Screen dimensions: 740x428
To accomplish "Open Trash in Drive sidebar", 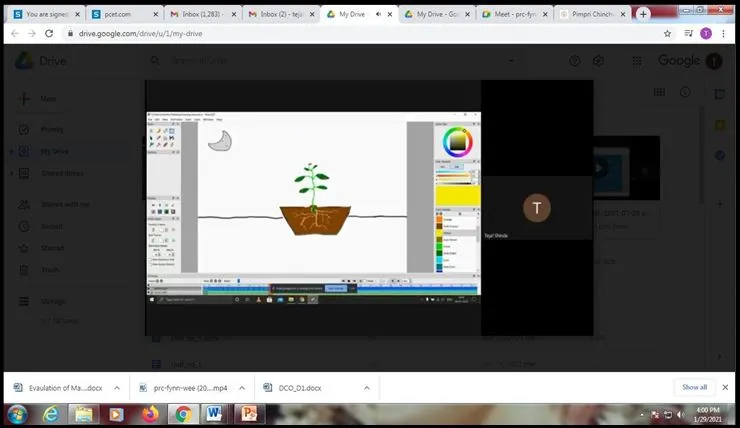I will 50,270.
